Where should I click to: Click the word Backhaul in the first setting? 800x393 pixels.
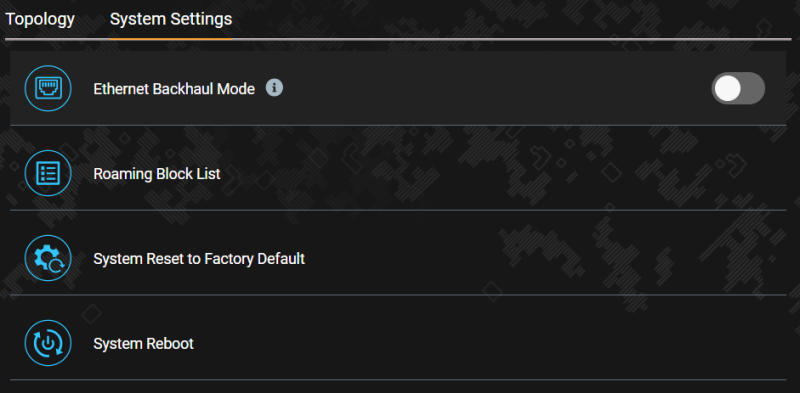pyautogui.click(x=183, y=89)
